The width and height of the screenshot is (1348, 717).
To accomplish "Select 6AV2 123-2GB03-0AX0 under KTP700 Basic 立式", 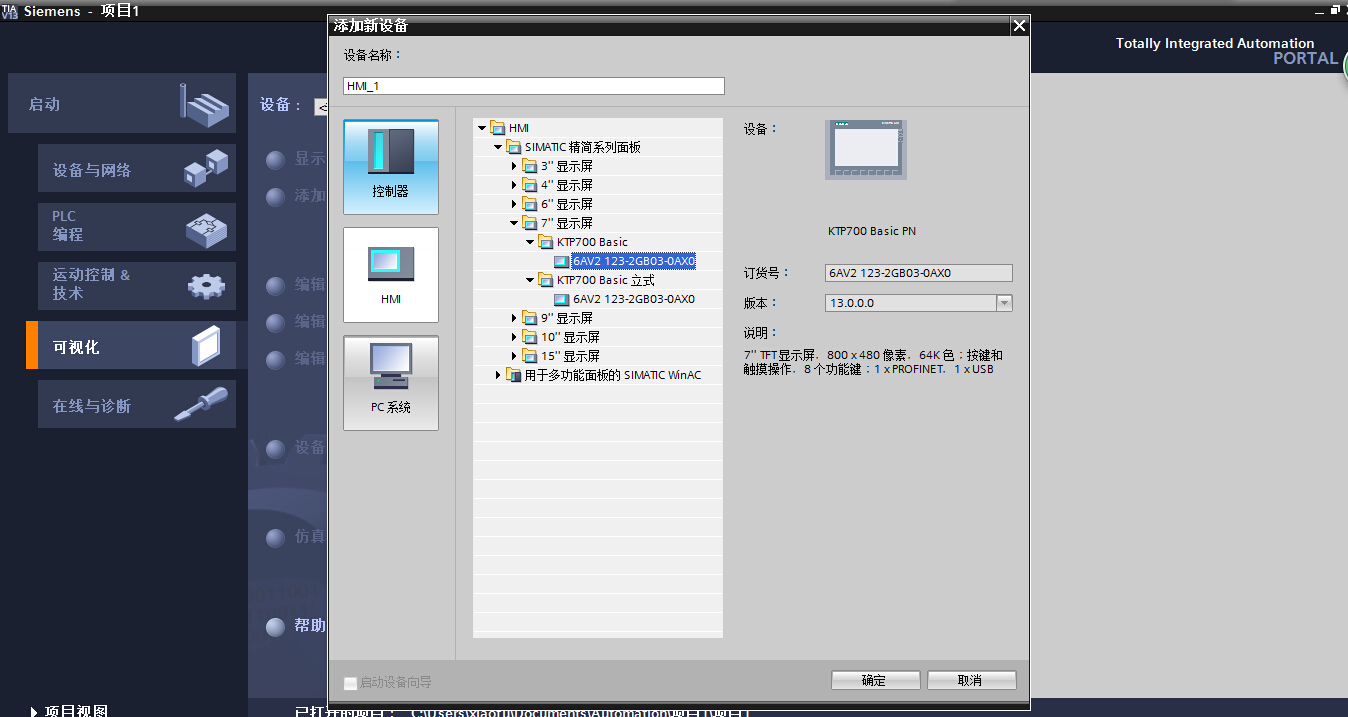I will point(633,299).
